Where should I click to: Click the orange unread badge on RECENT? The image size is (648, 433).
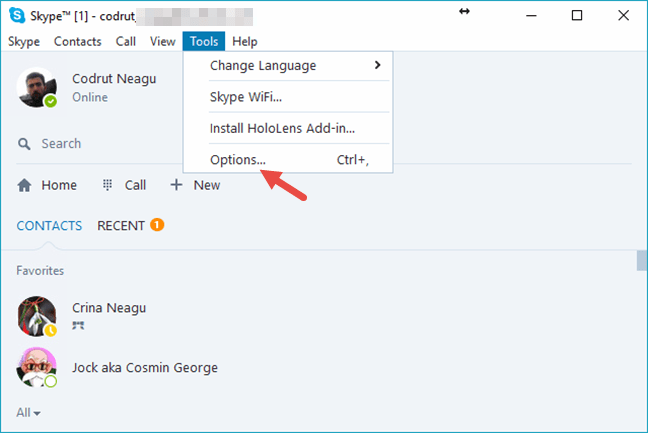click(157, 225)
